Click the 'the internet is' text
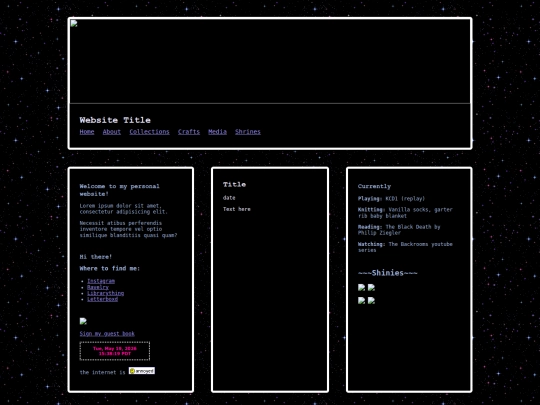This screenshot has height=405, width=540. 103,372
